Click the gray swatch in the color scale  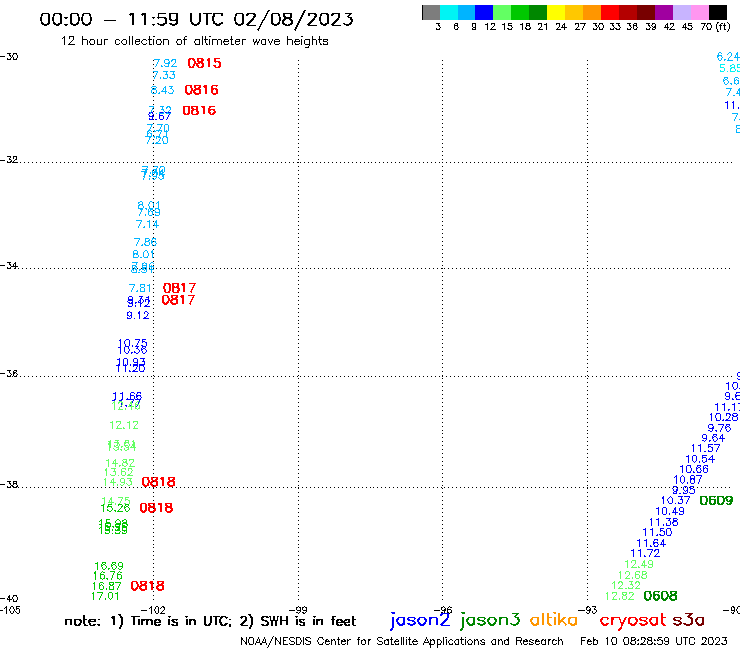(431, 12)
